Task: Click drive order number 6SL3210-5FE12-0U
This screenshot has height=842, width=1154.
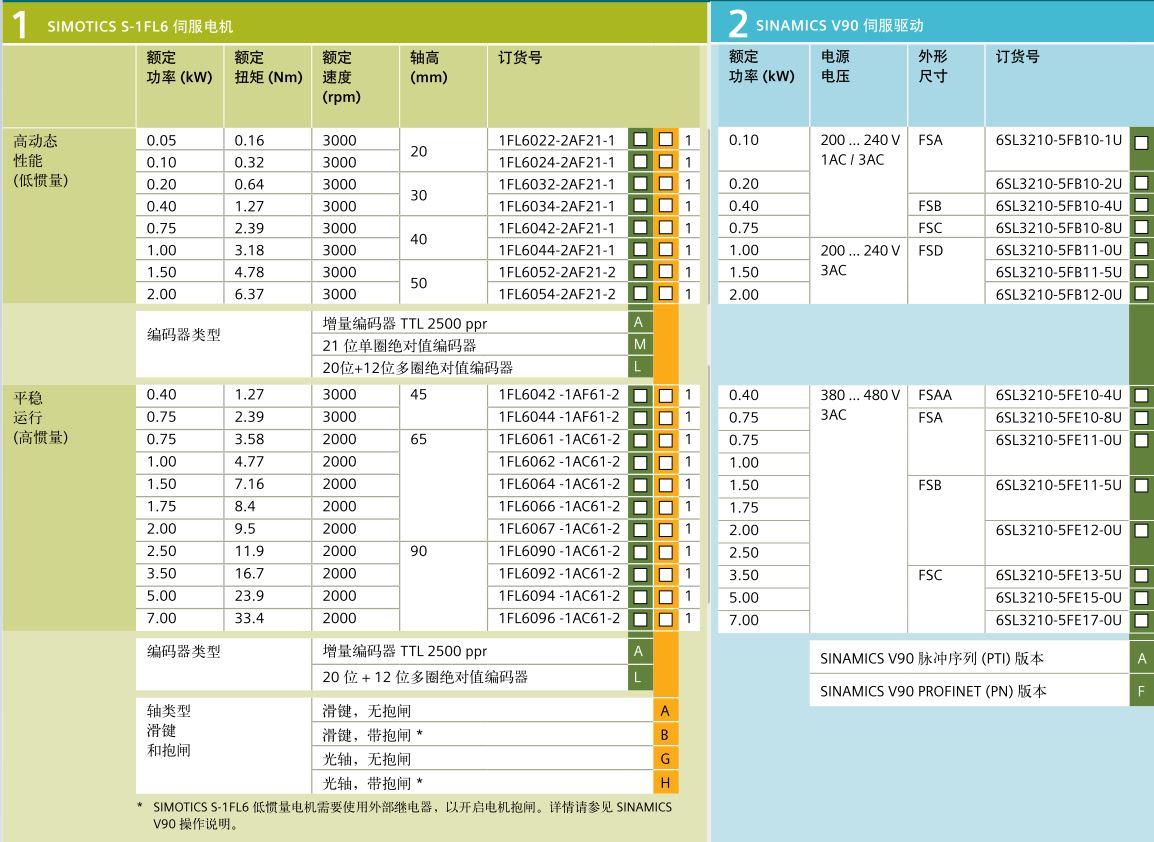Action: tap(1058, 530)
